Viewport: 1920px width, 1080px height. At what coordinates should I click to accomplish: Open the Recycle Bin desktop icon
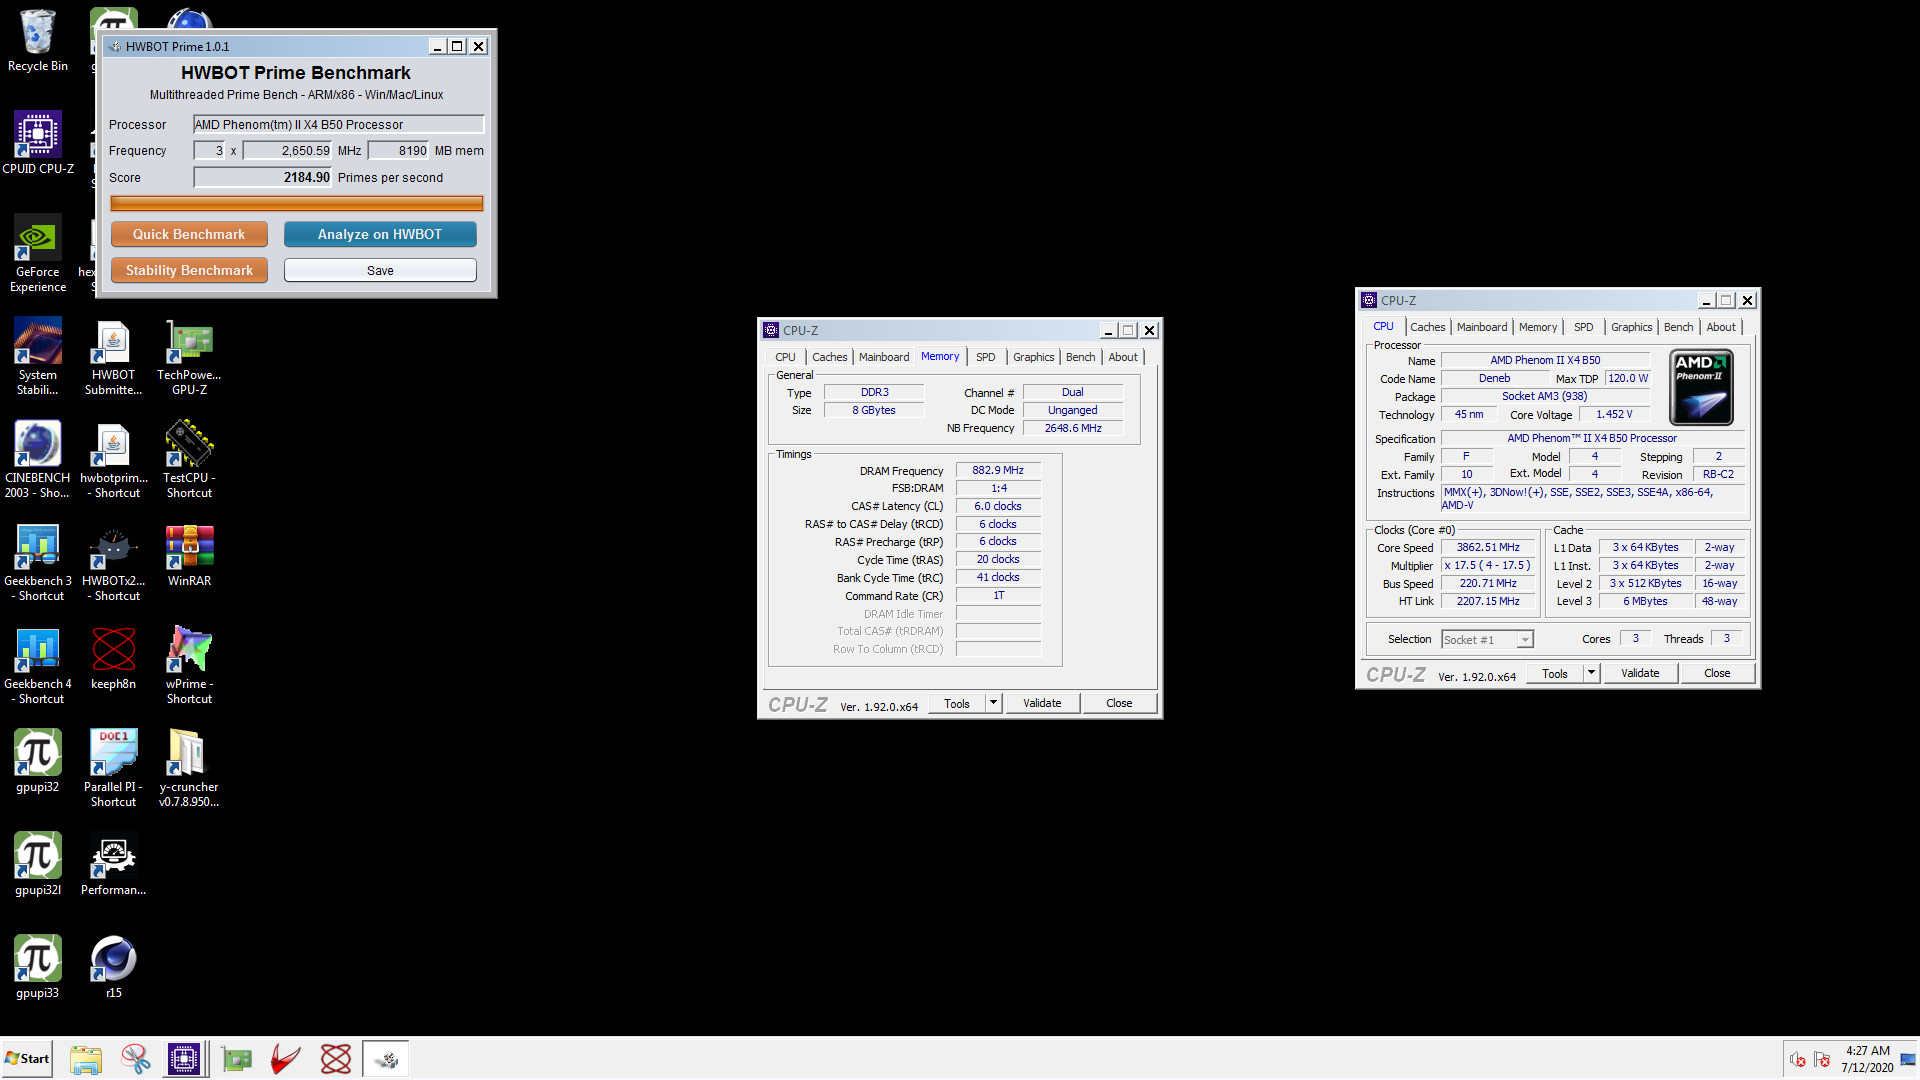[x=38, y=41]
